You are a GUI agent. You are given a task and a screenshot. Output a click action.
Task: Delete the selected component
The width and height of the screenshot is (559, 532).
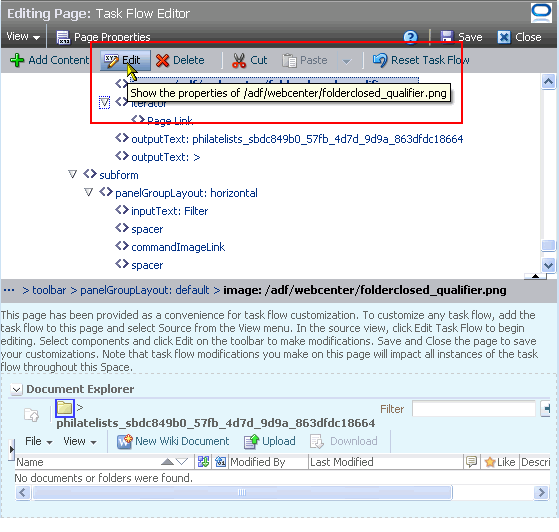(180, 60)
